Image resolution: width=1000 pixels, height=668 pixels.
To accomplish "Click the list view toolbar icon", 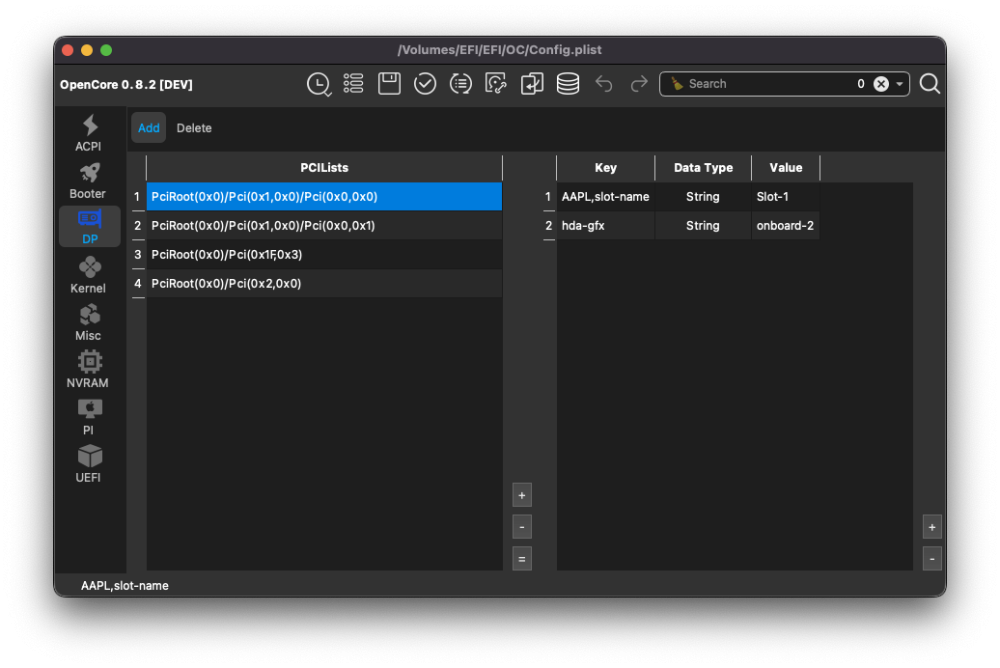I will (x=353, y=84).
